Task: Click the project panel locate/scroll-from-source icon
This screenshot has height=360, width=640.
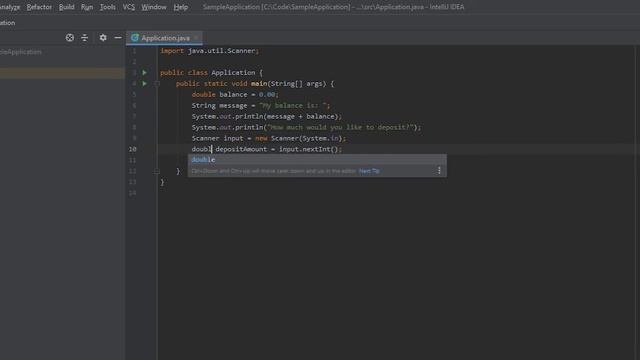Action: (70, 38)
